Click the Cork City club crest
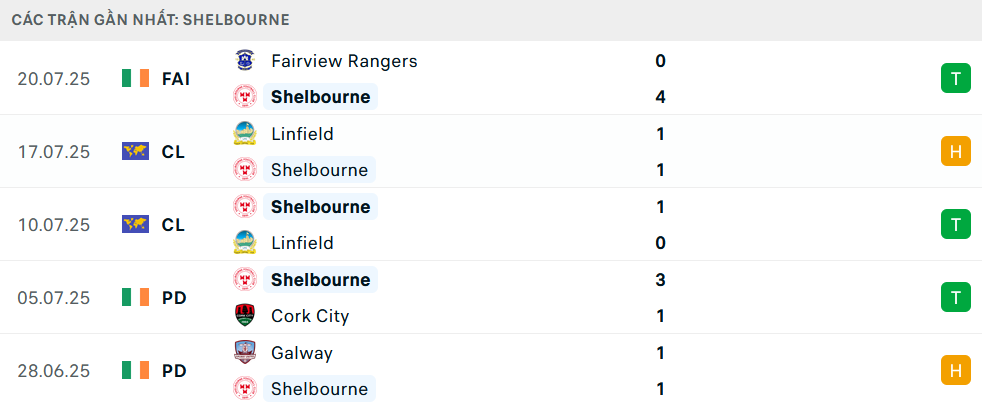The image size is (982, 405). point(245,315)
